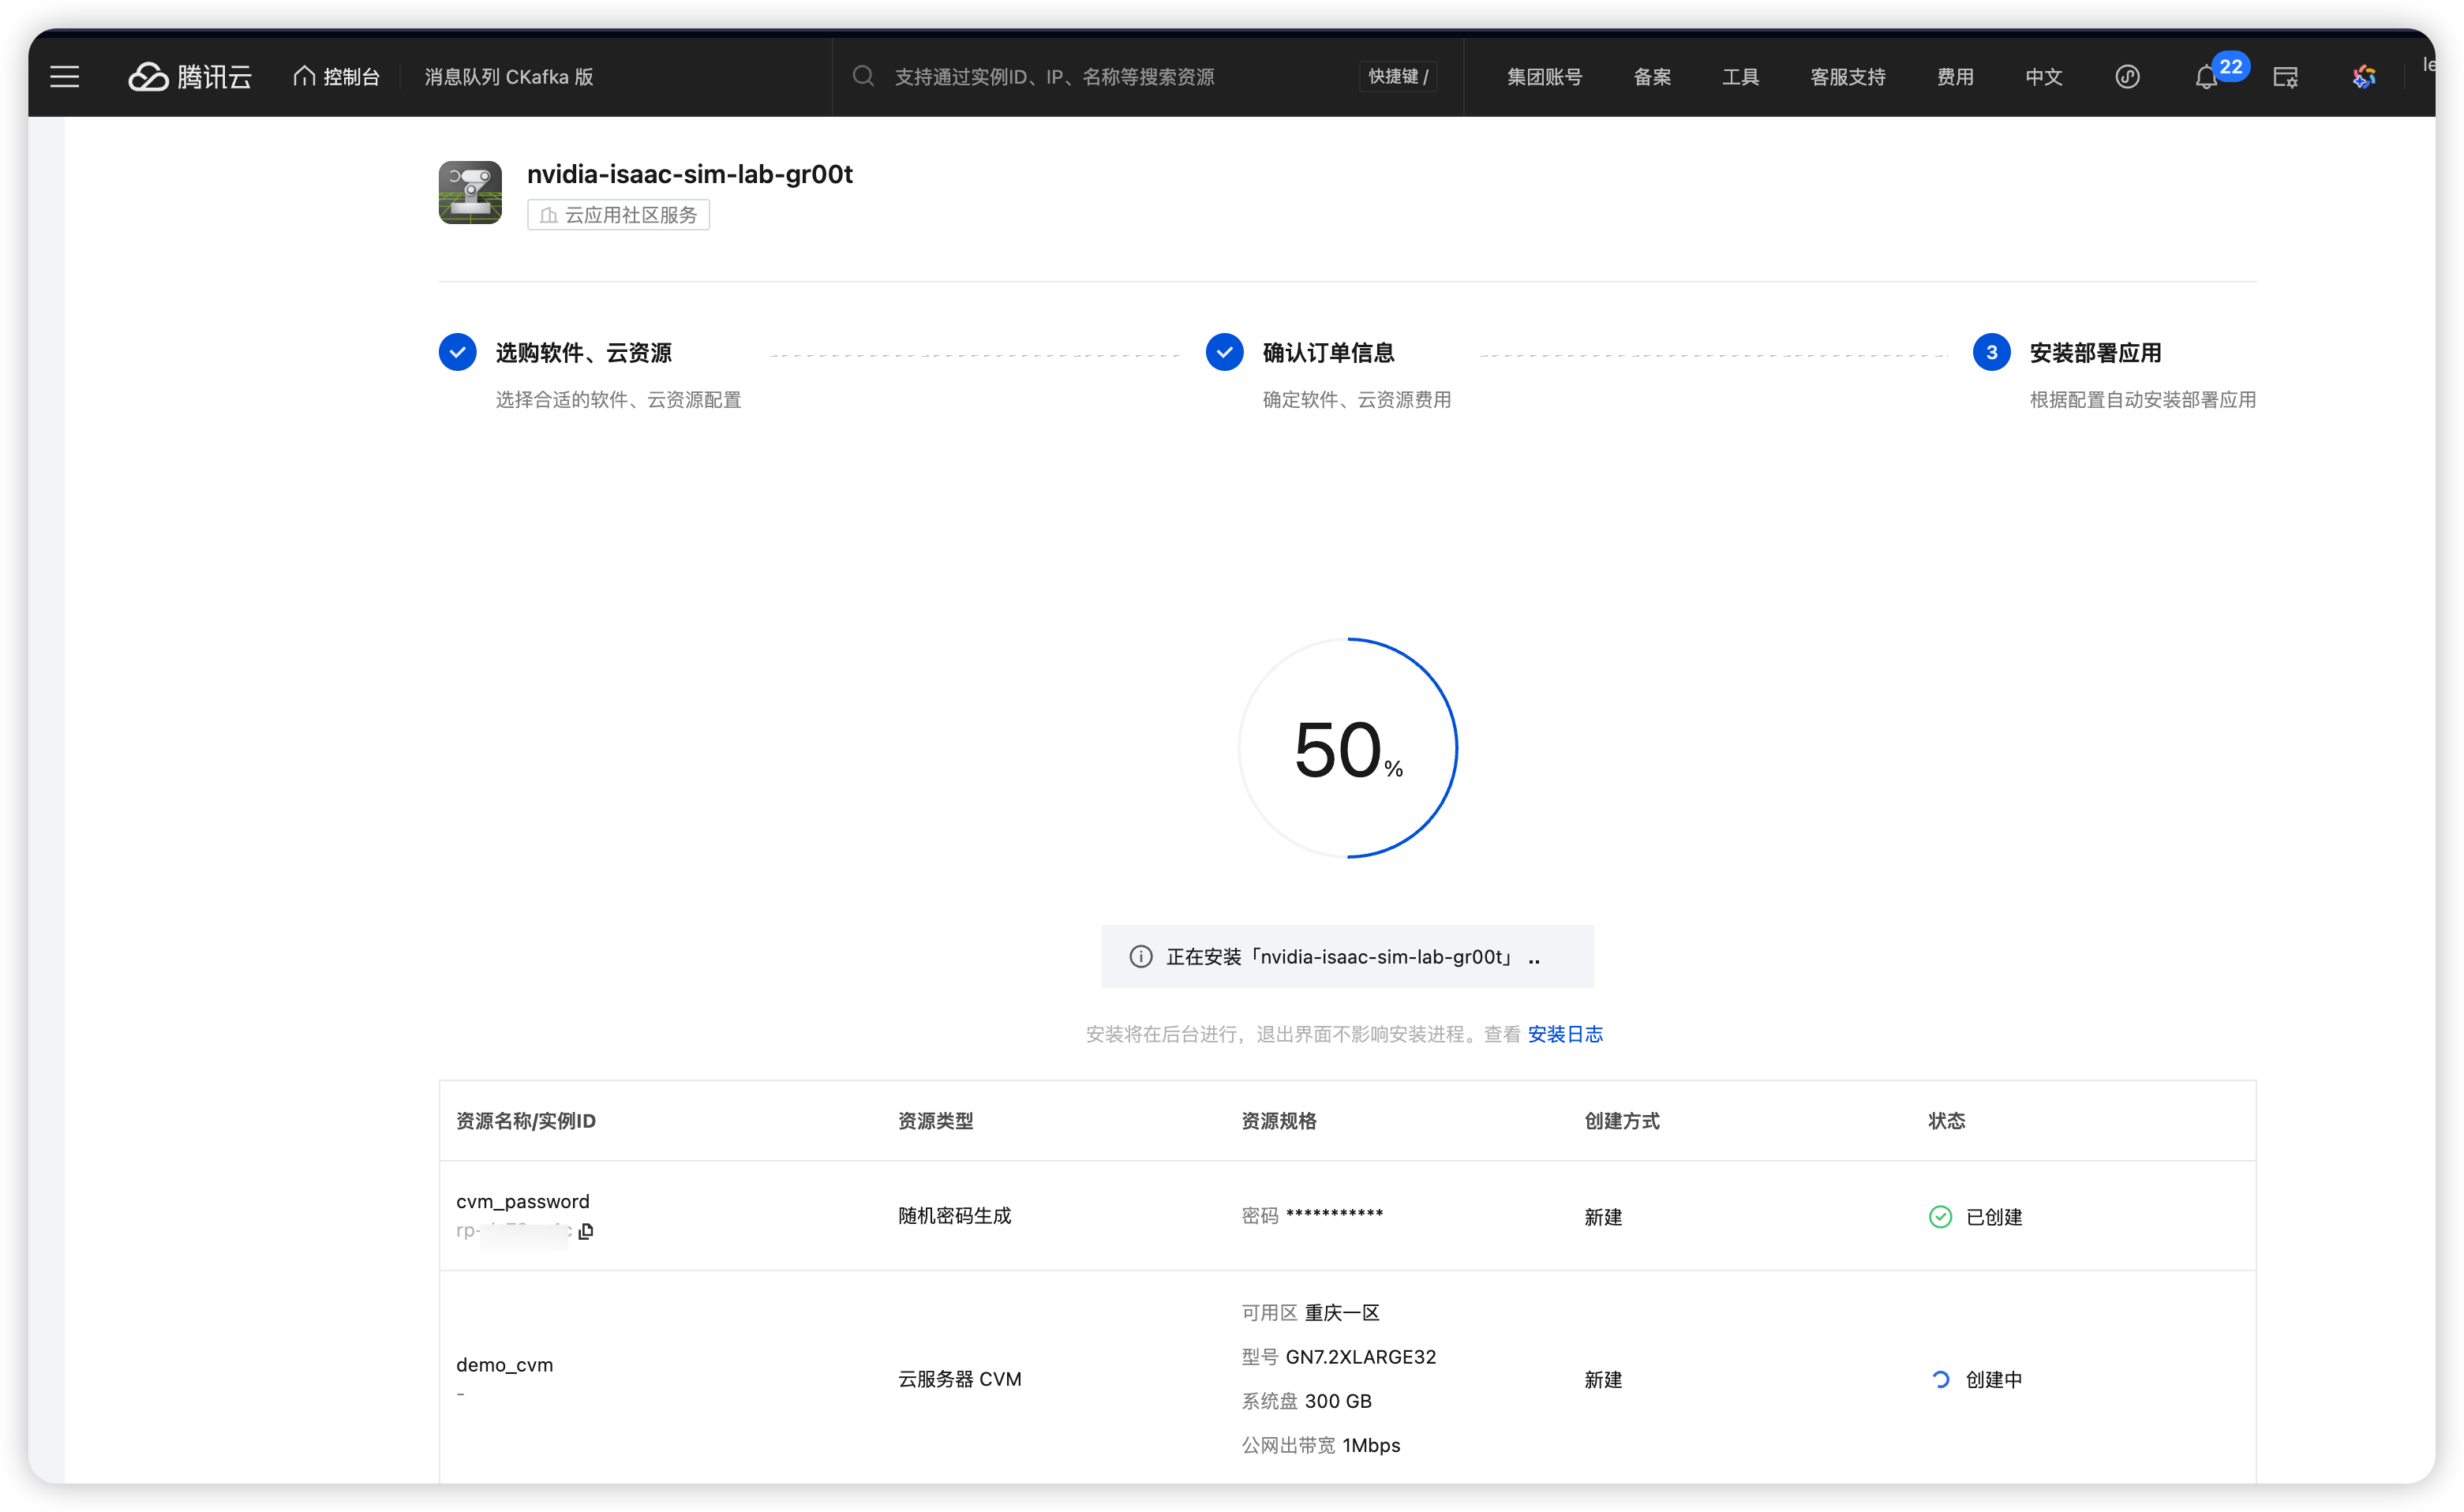This screenshot has height=1512, width=2464.
Task: Open the colorful account avatar icon
Action: click(2364, 77)
